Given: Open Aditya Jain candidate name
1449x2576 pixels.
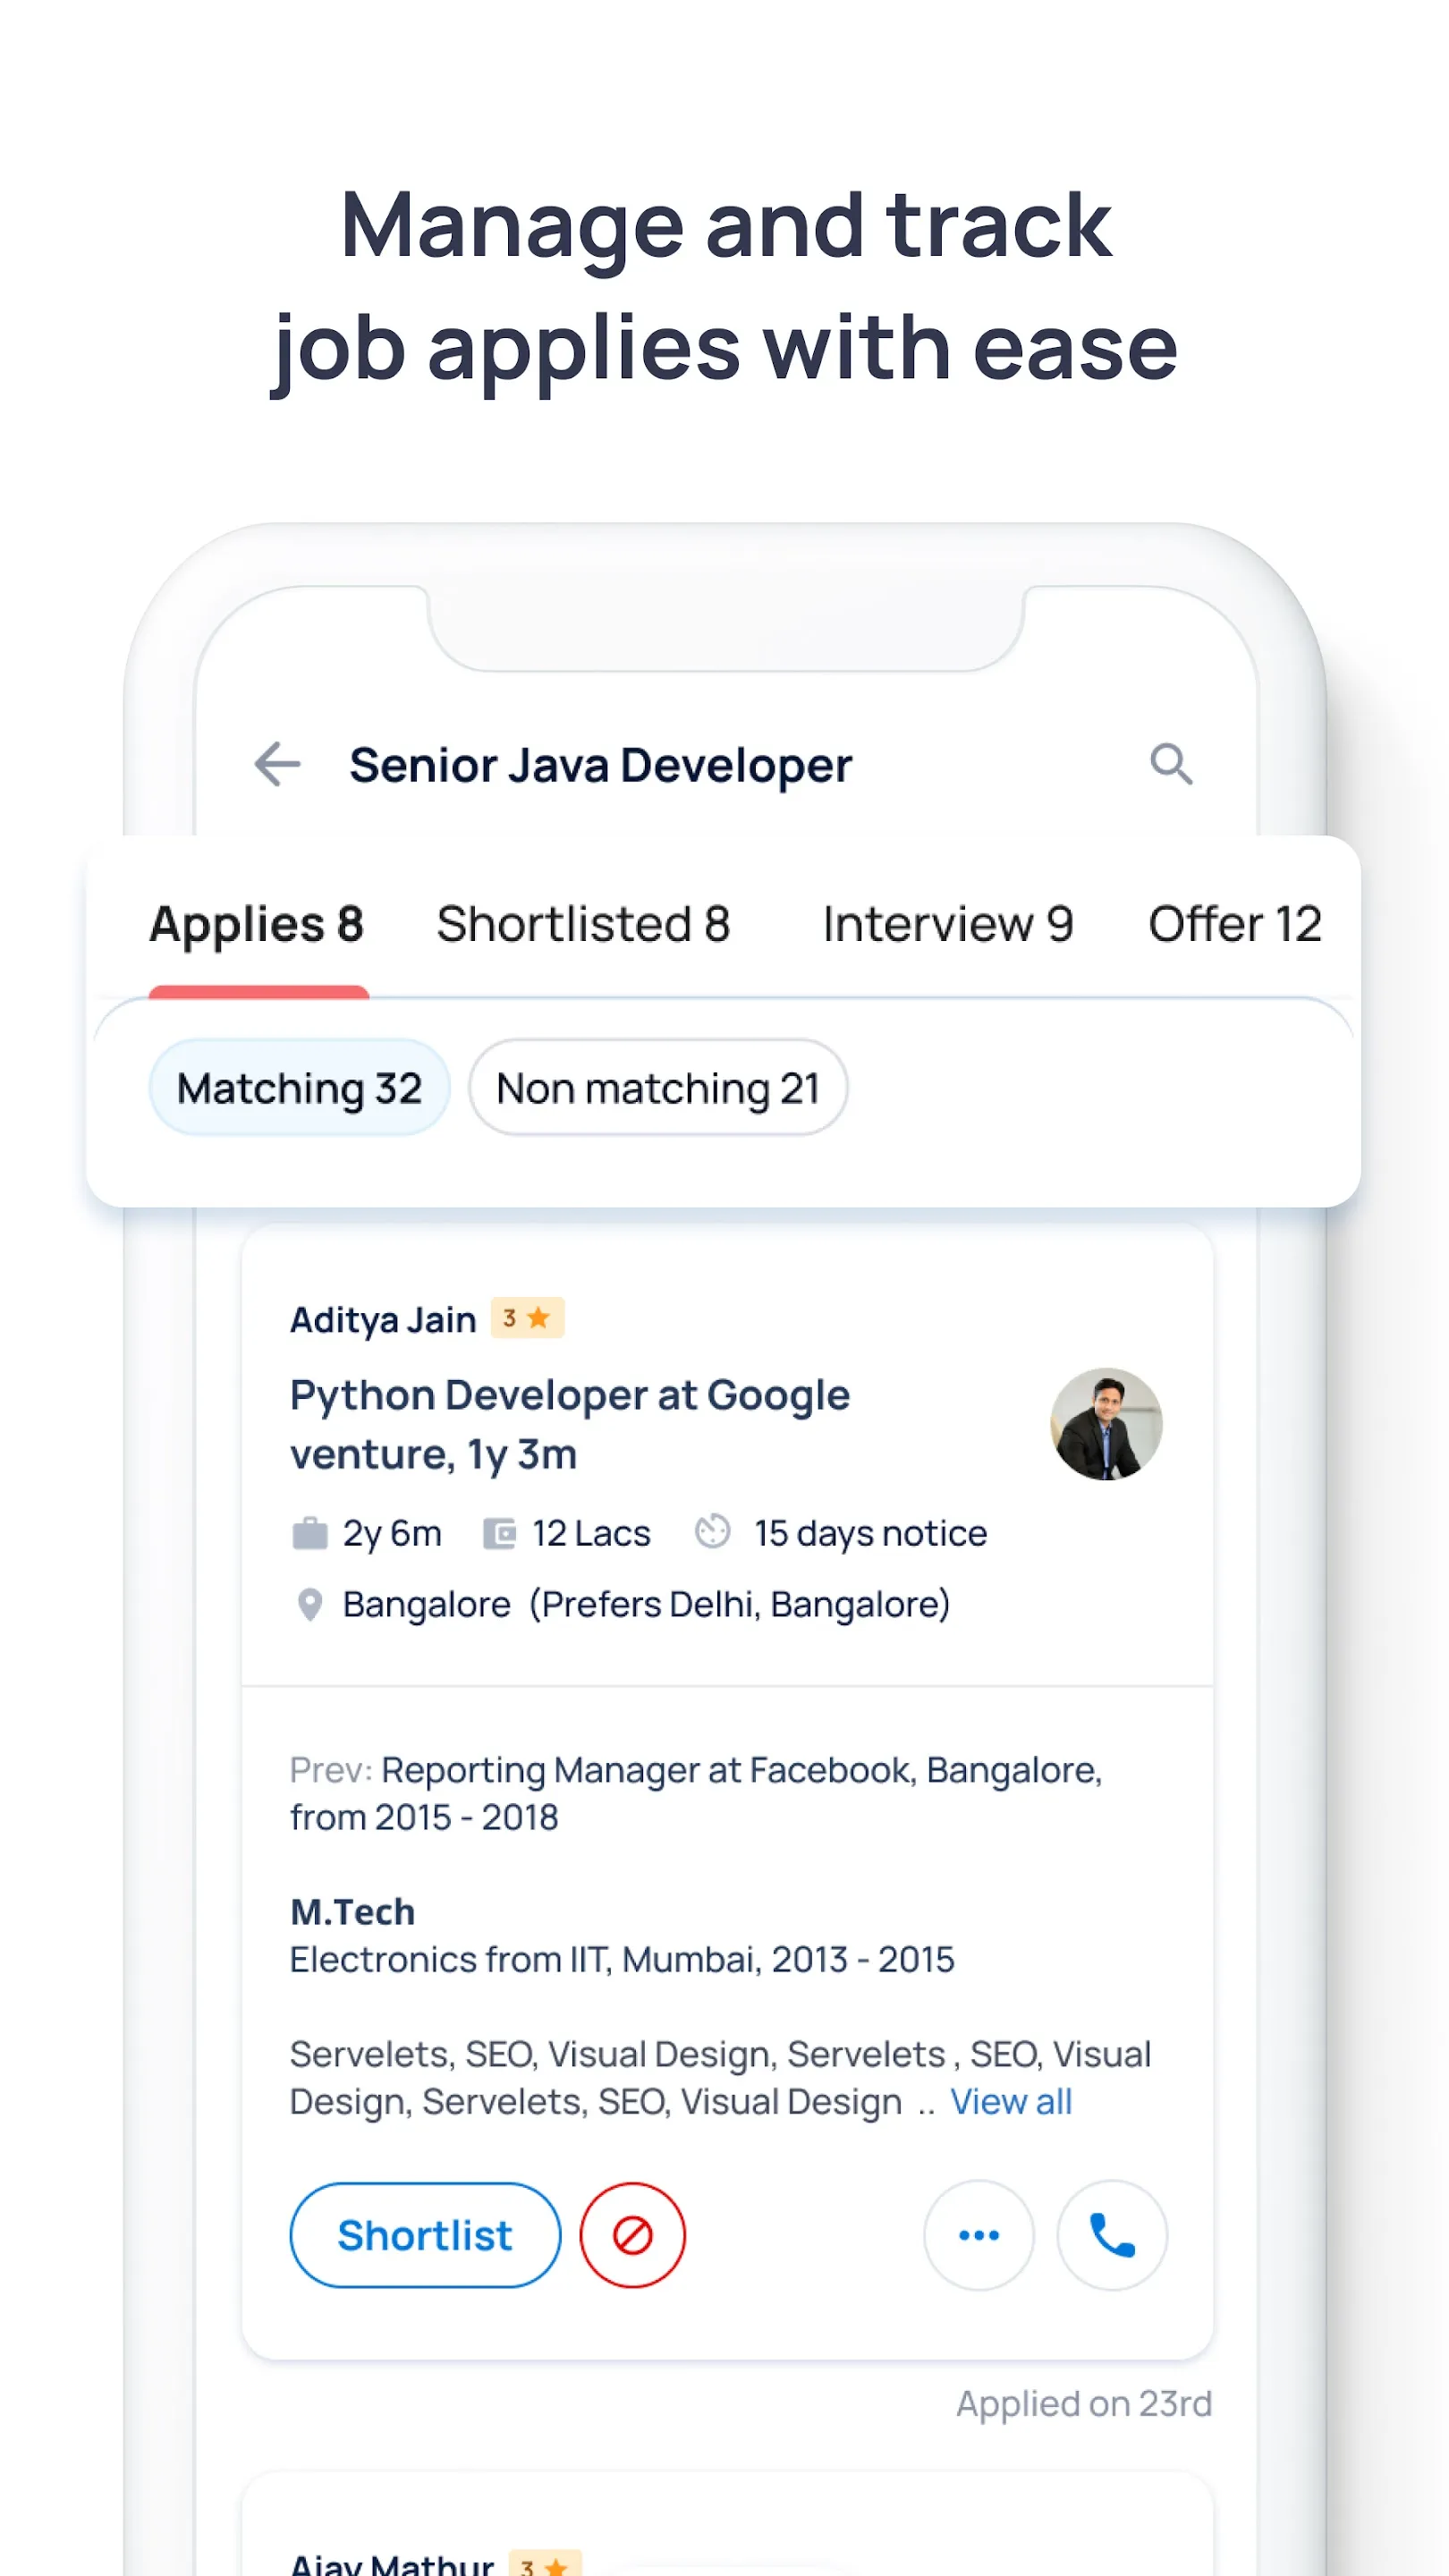Looking at the screenshot, I should click(x=383, y=1320).
